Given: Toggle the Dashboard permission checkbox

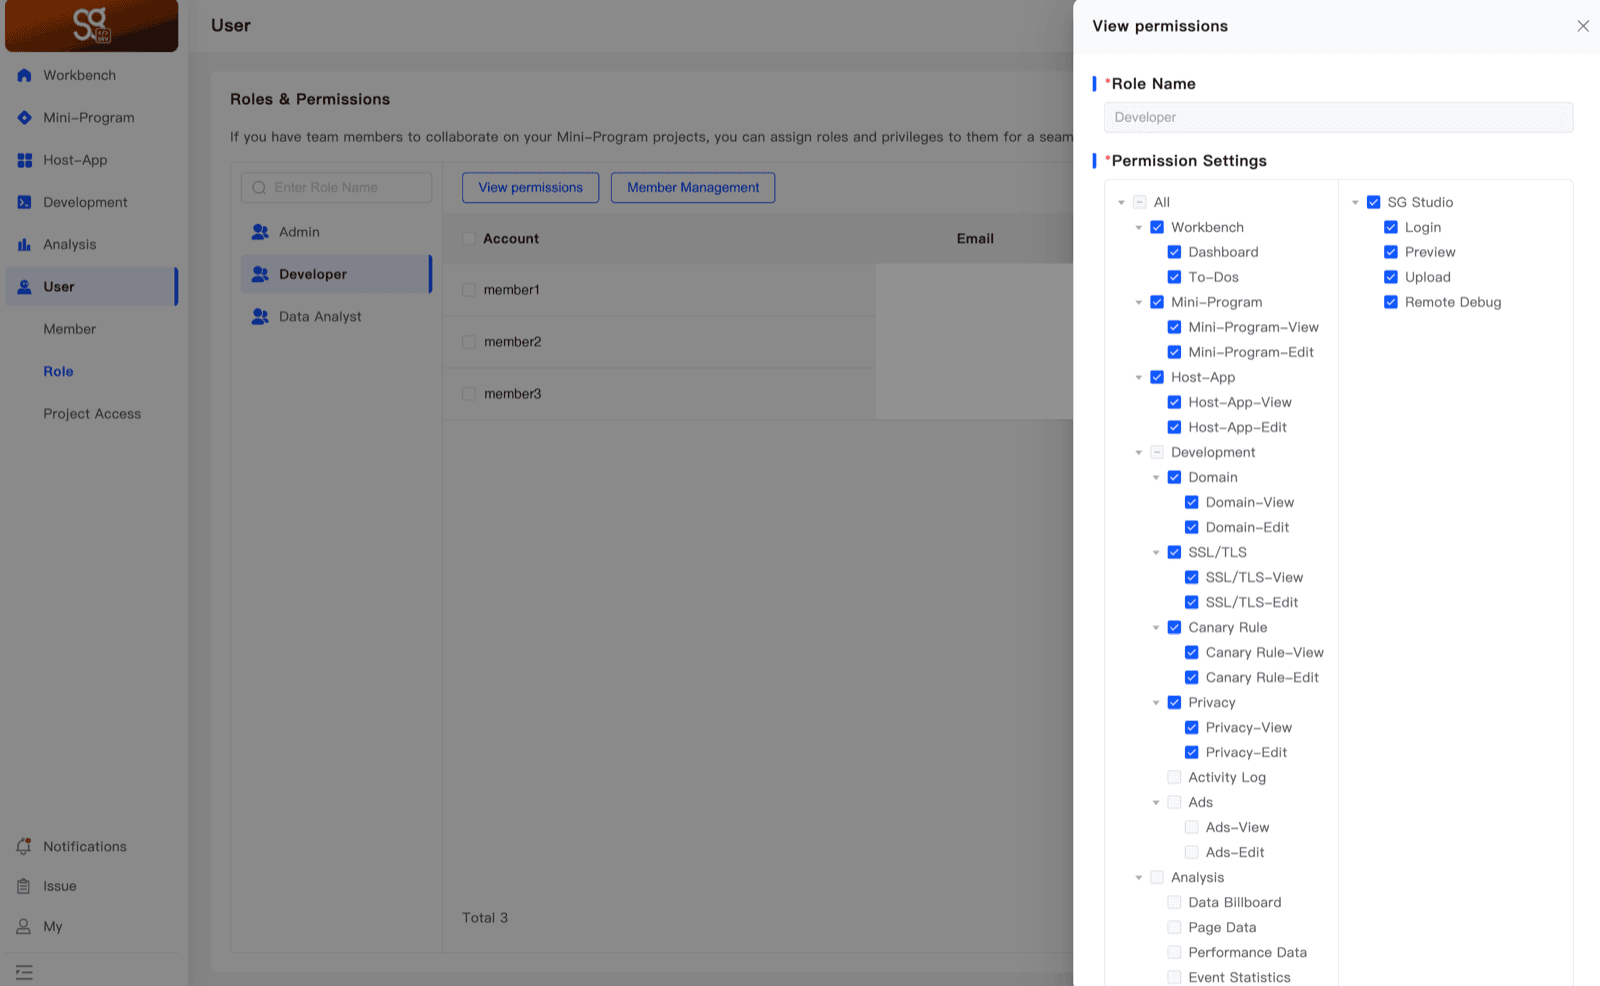Looking at the screenshot, I should click(x=1174, y=252).
